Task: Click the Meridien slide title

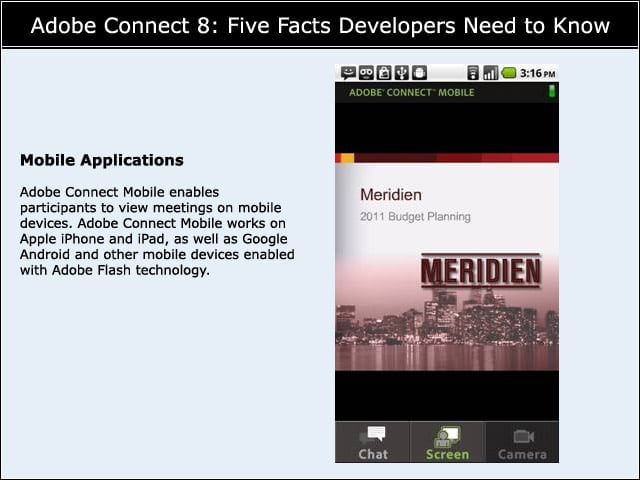Action: tap(391, 195)
